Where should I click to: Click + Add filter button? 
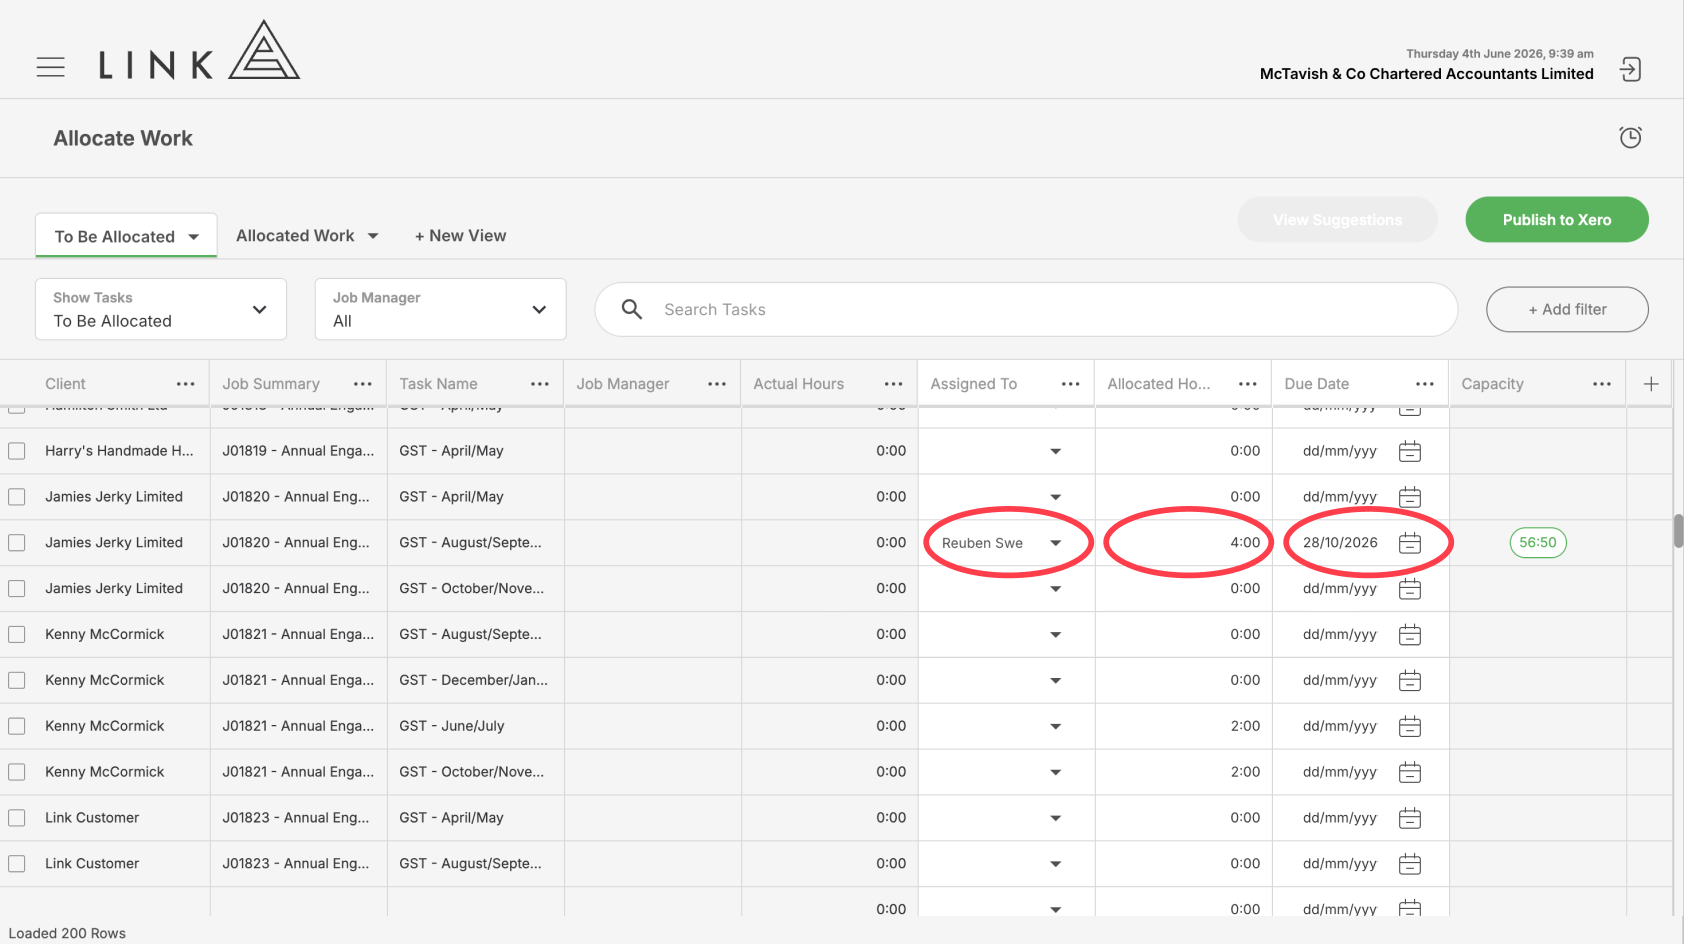click(x=1567, y=310)
